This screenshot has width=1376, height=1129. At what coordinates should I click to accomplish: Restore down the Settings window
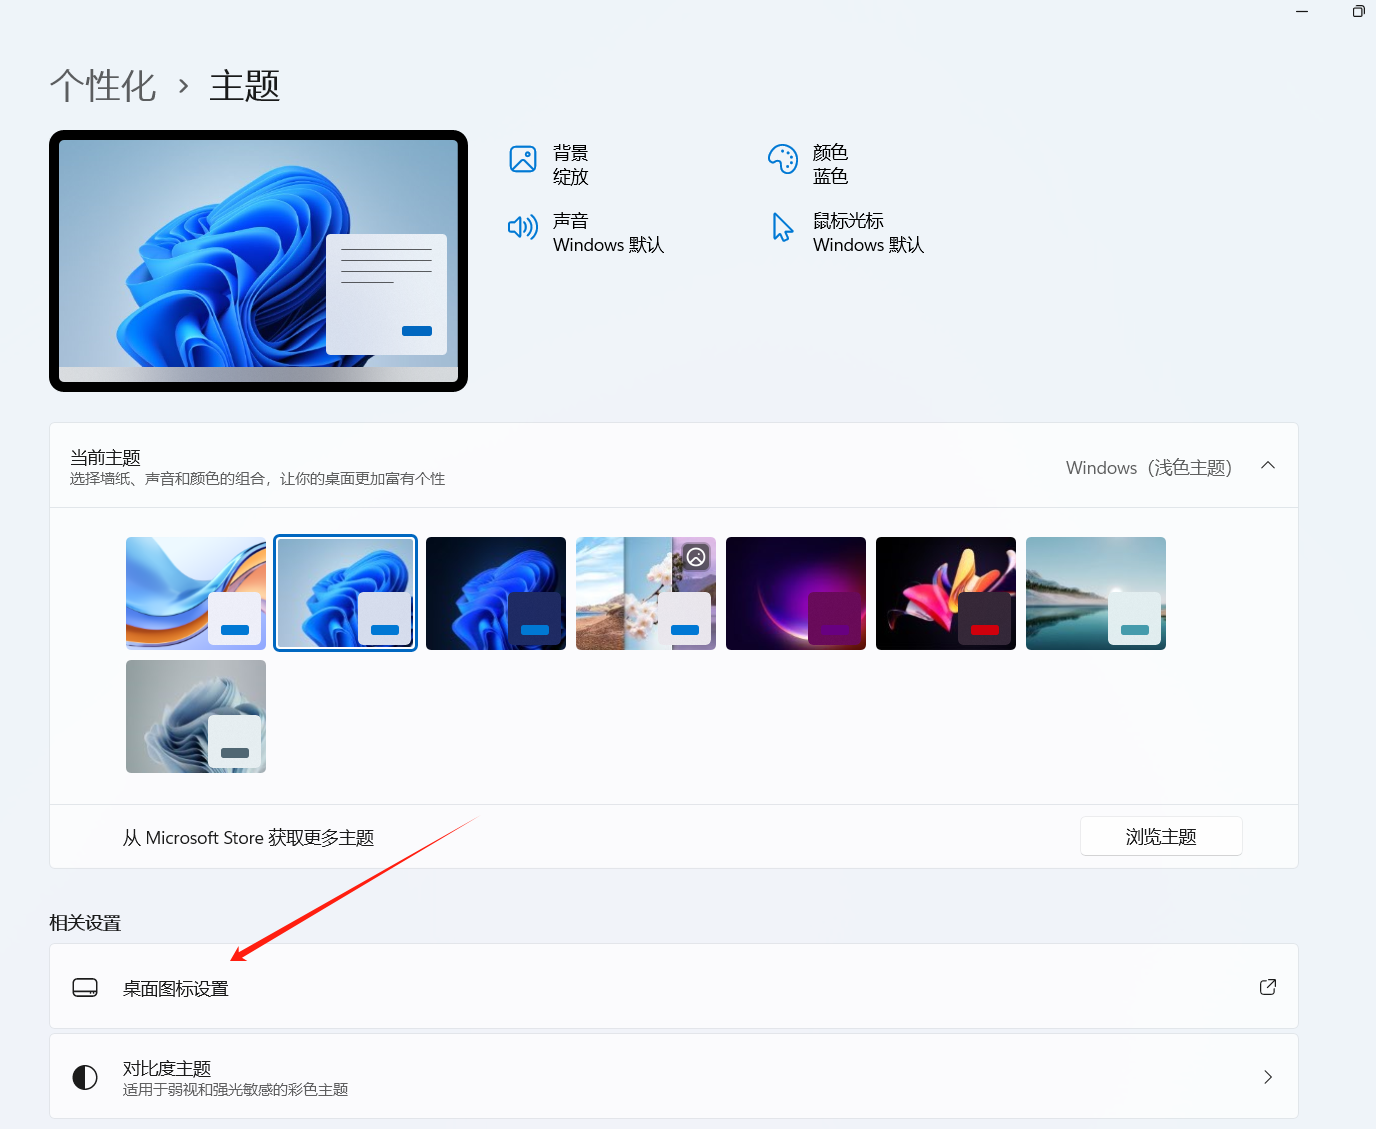coord(1358,11)
